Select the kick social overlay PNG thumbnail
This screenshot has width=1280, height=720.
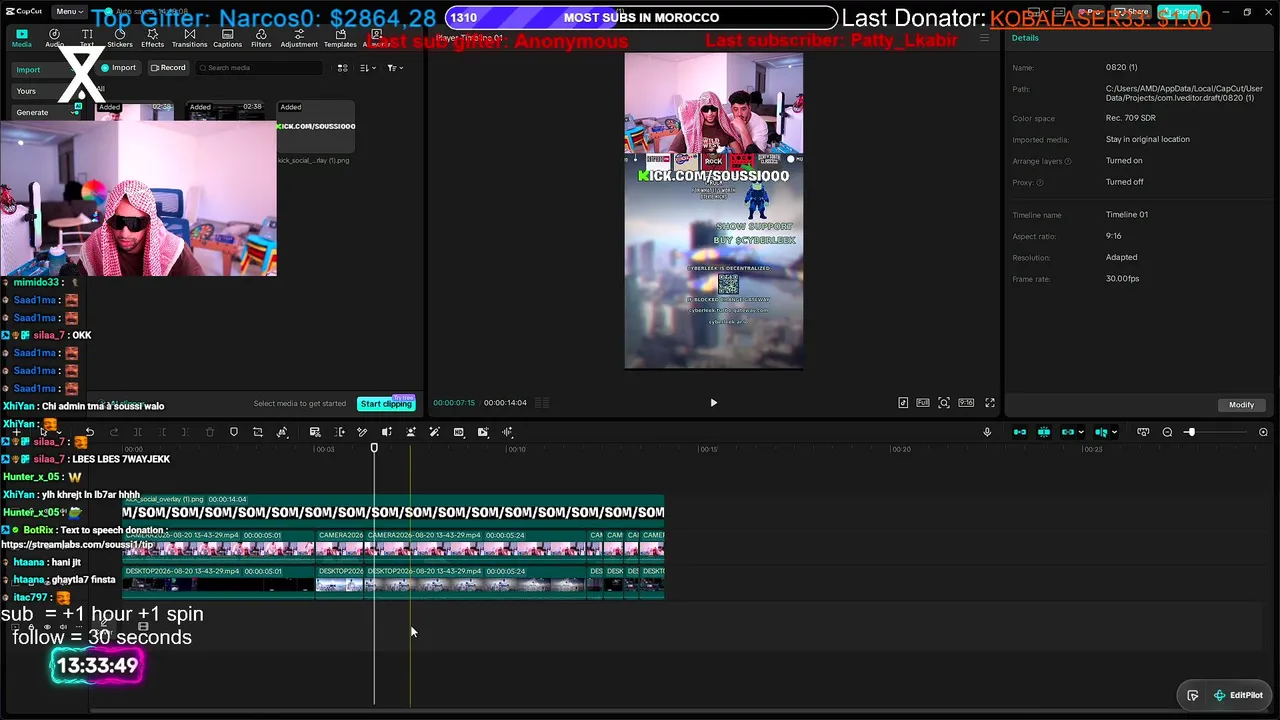point(315,127)
